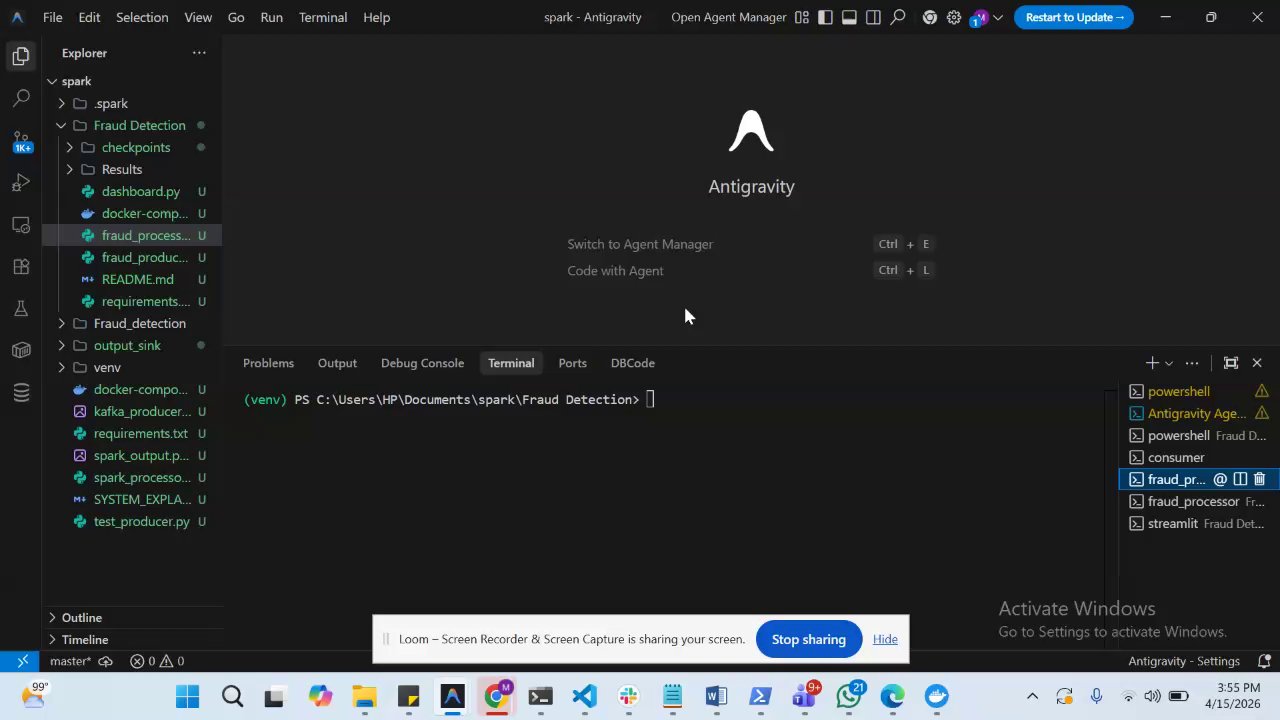Stop sharing the screen in the Loom bar
Viewport: 1280px width, 720px height.
(x=808, y=639)
